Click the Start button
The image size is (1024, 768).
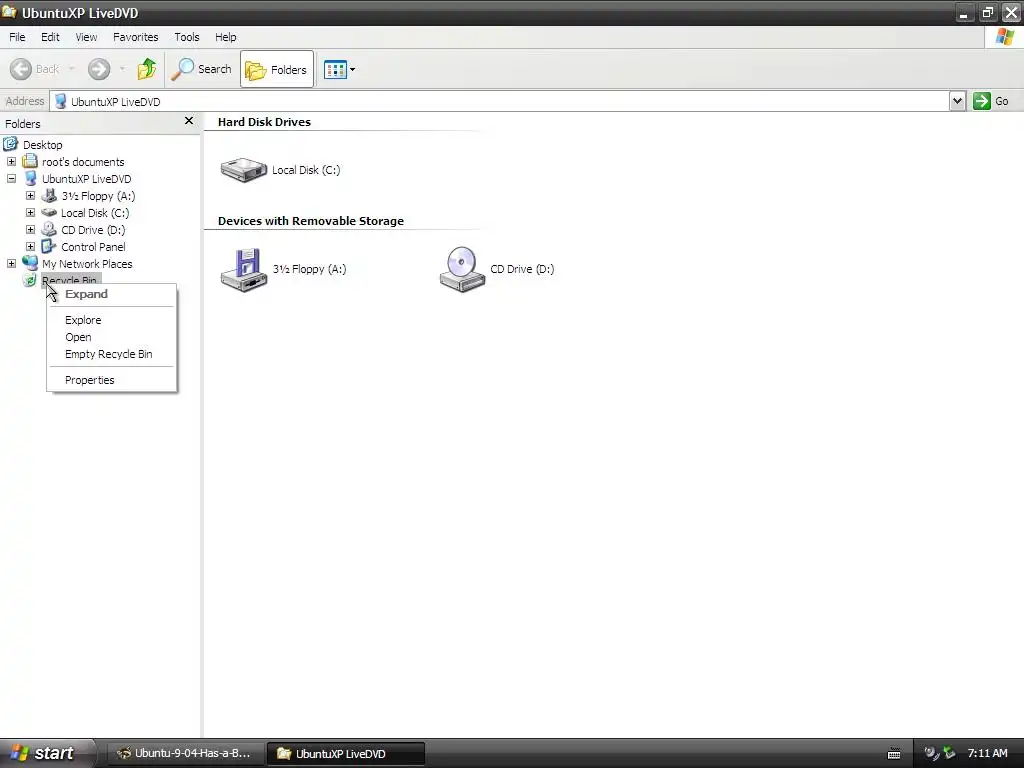47,753
